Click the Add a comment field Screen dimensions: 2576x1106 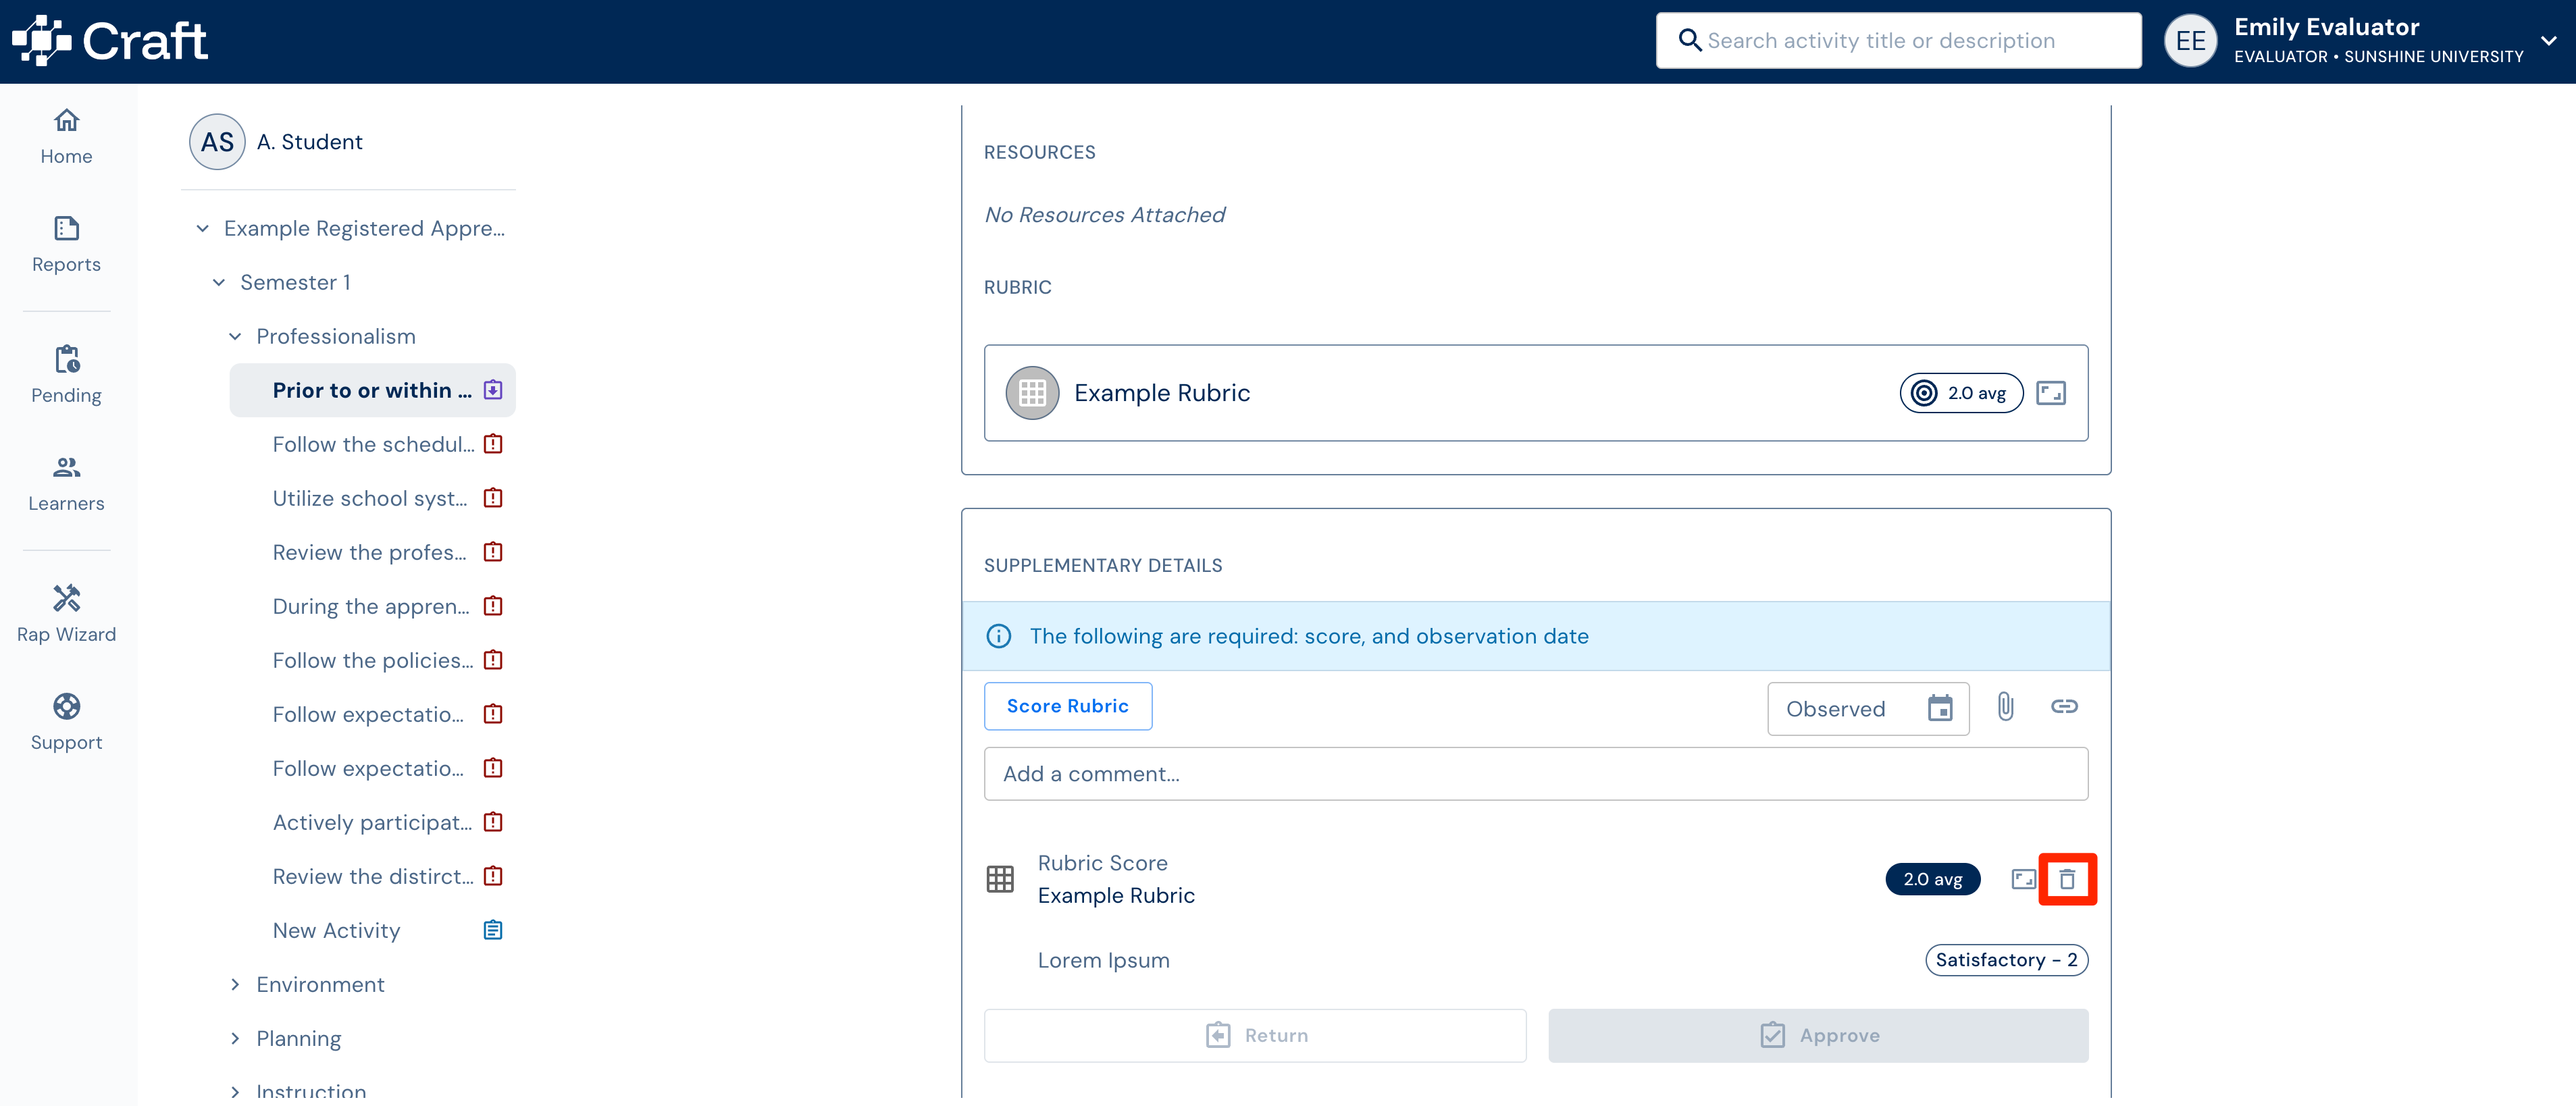pyautogui.click(x=1536, y=774)
